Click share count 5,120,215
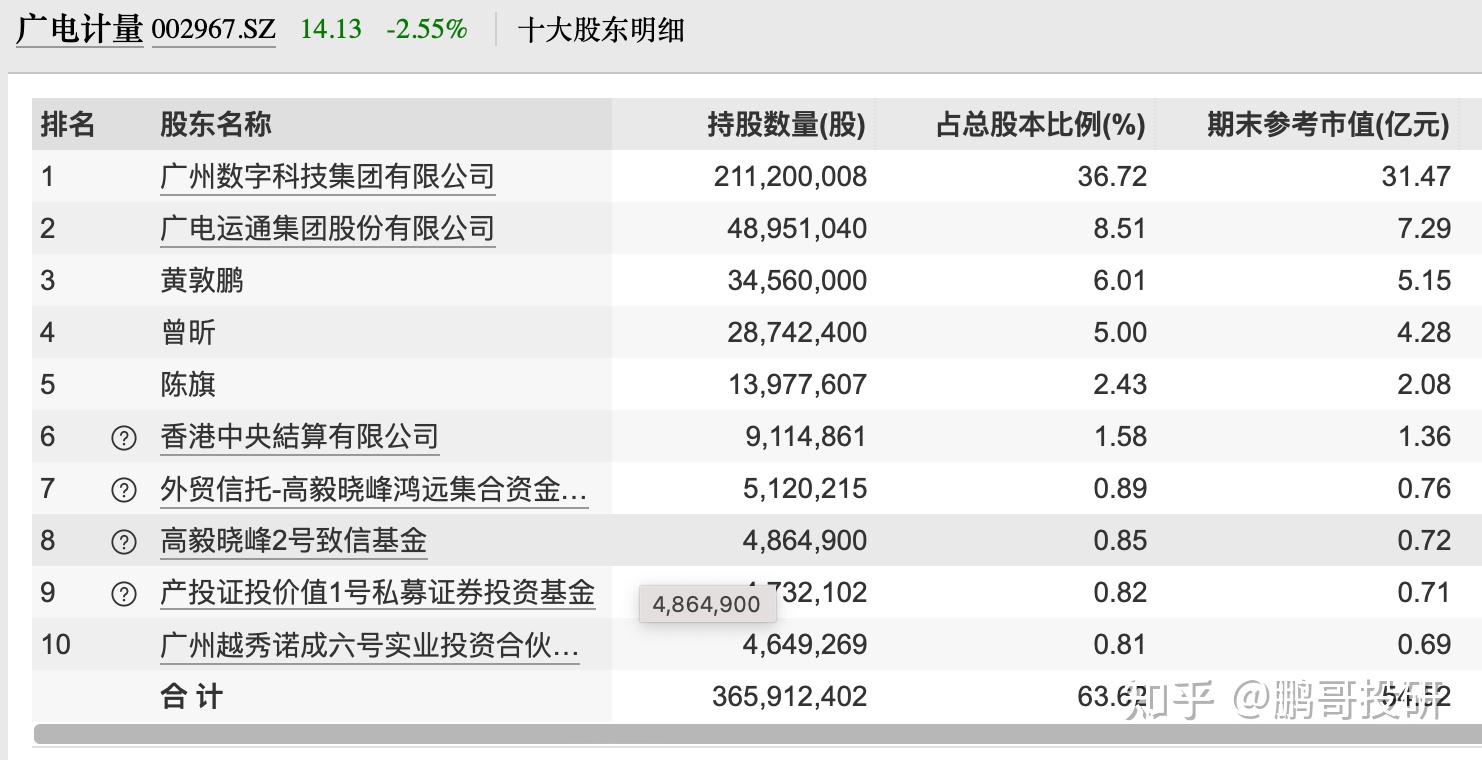This screenshot has height=760, width=1482. click(x=805, y=489)
